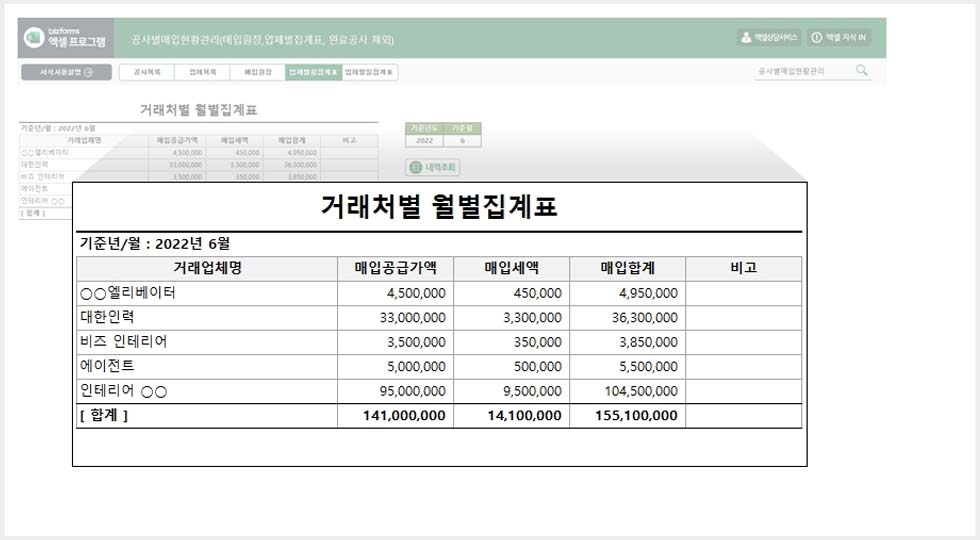980x540 pixels.
Task: Select the 기준년도 value cell 2022
Action: 424,141
